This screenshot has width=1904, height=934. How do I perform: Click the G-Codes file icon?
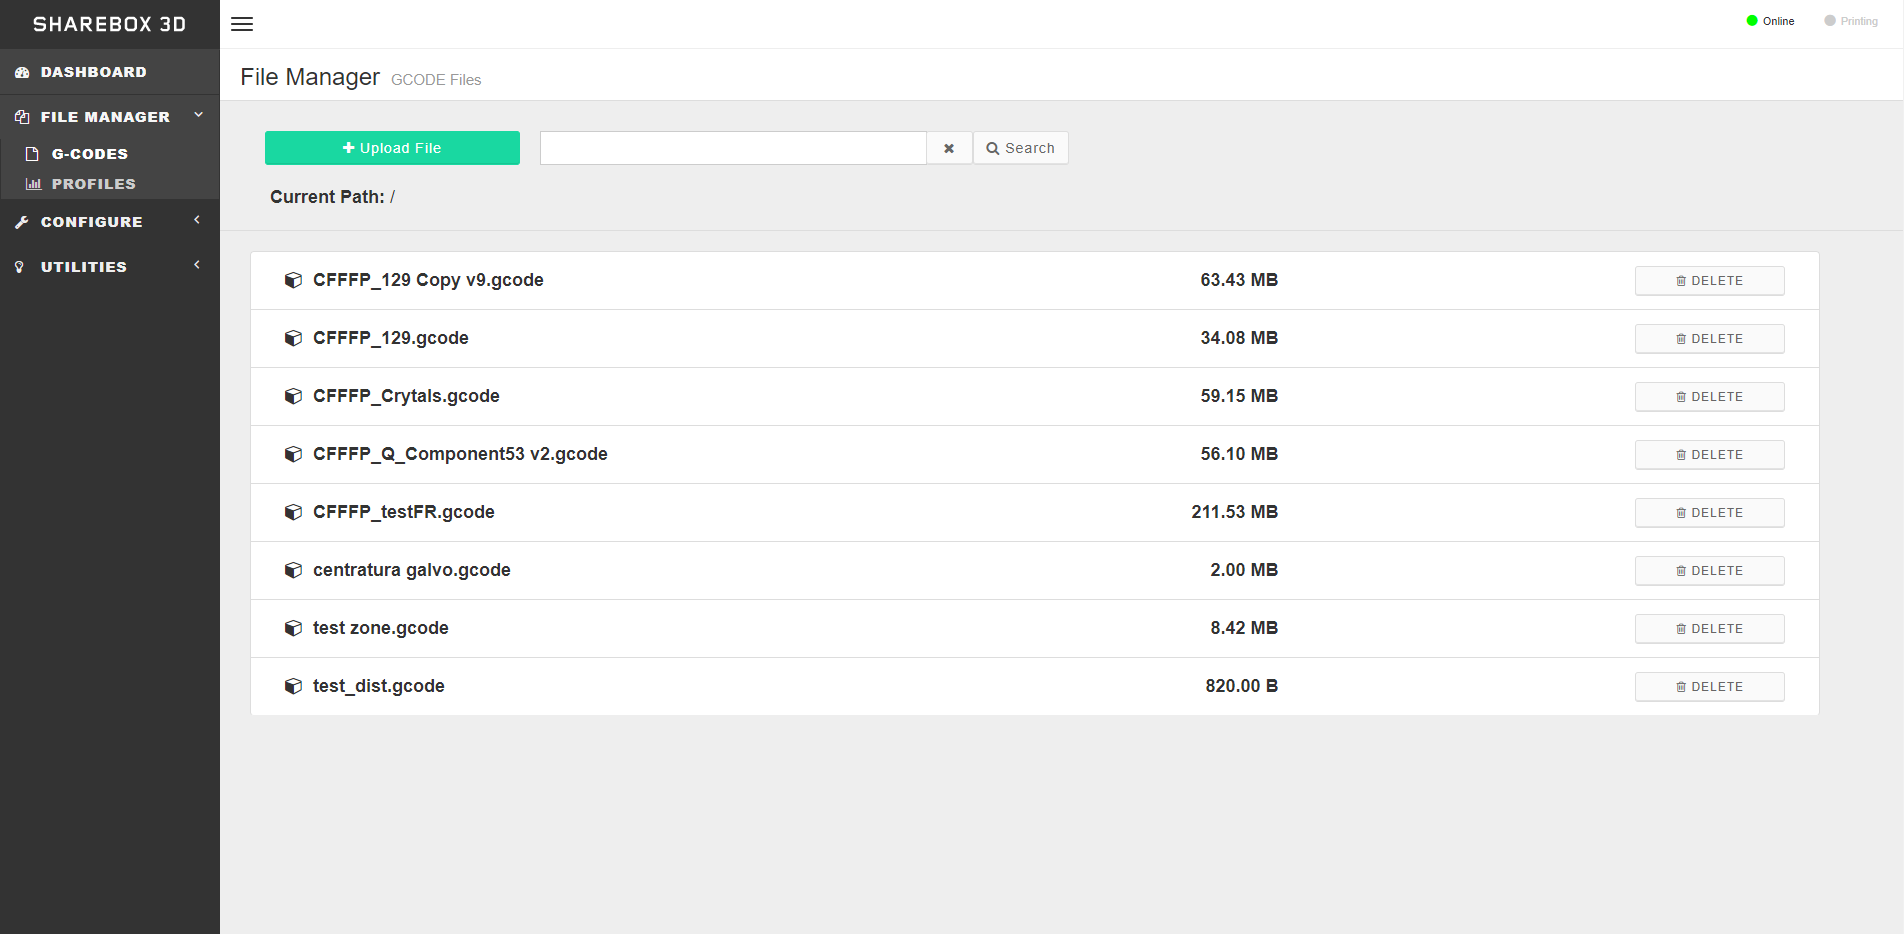click(32, 154)
